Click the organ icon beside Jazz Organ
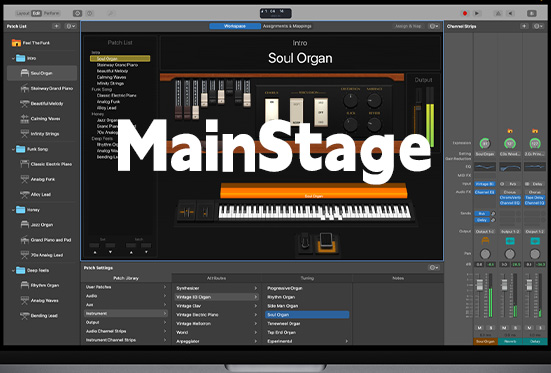 click(25, 224)
